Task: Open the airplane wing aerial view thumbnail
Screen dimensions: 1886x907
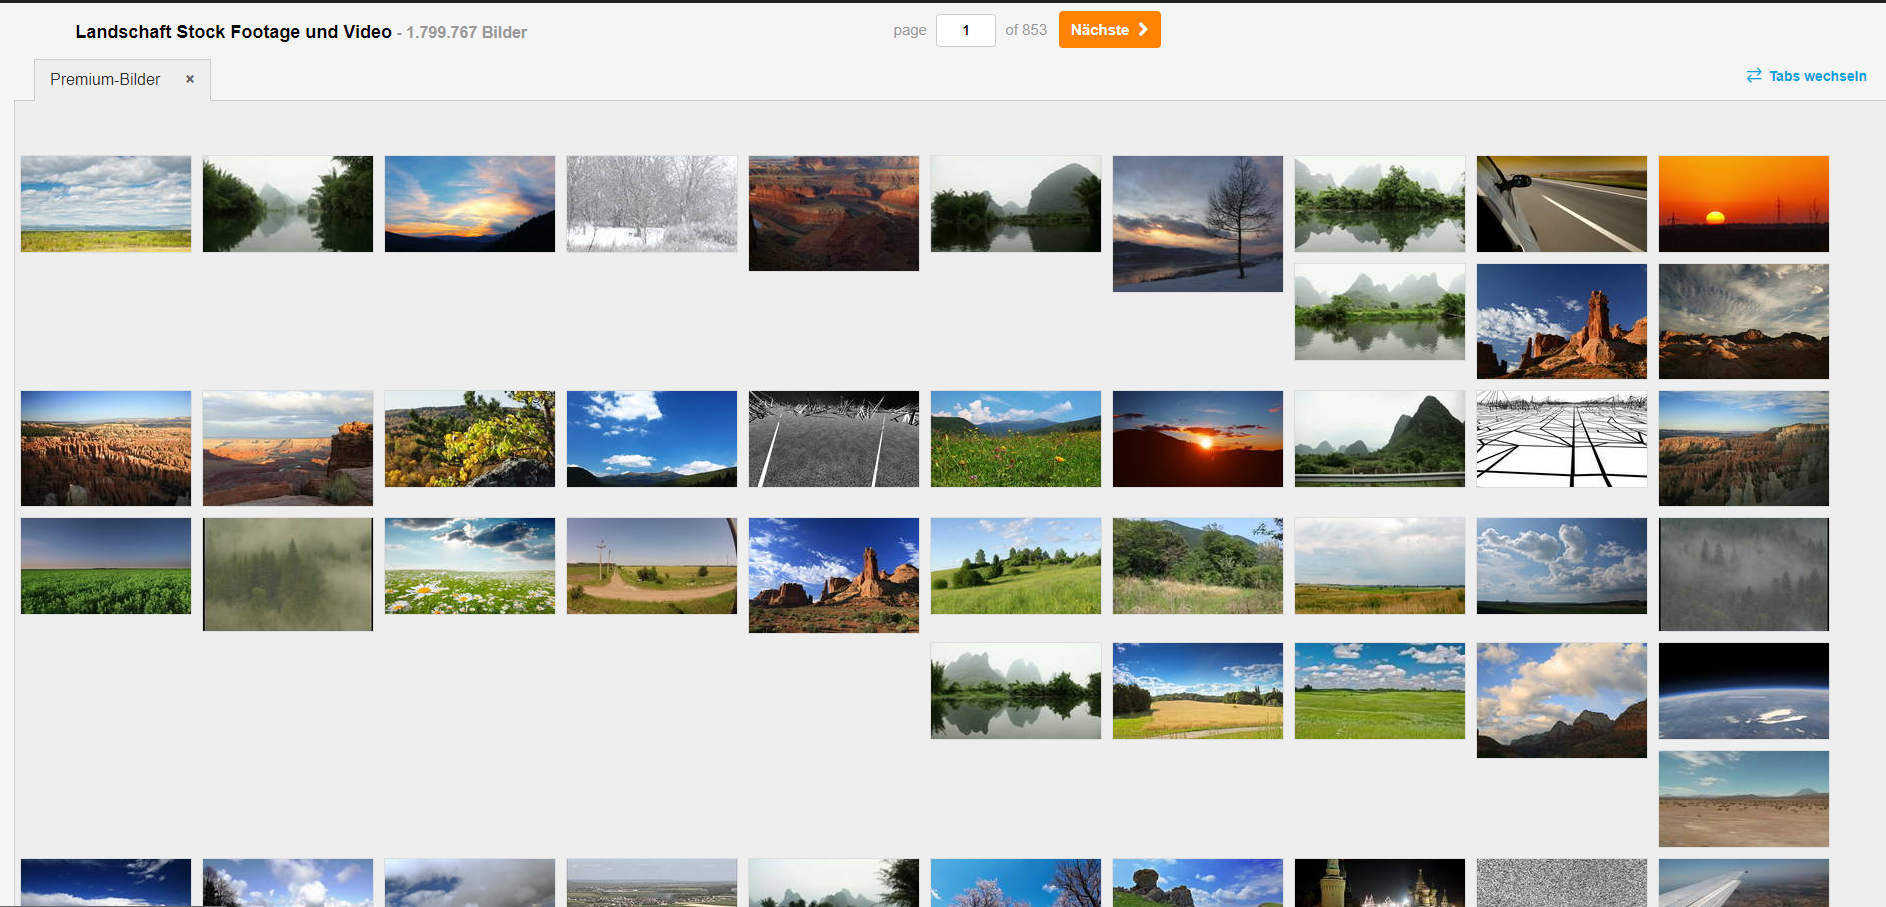Action: [1744, 883]
